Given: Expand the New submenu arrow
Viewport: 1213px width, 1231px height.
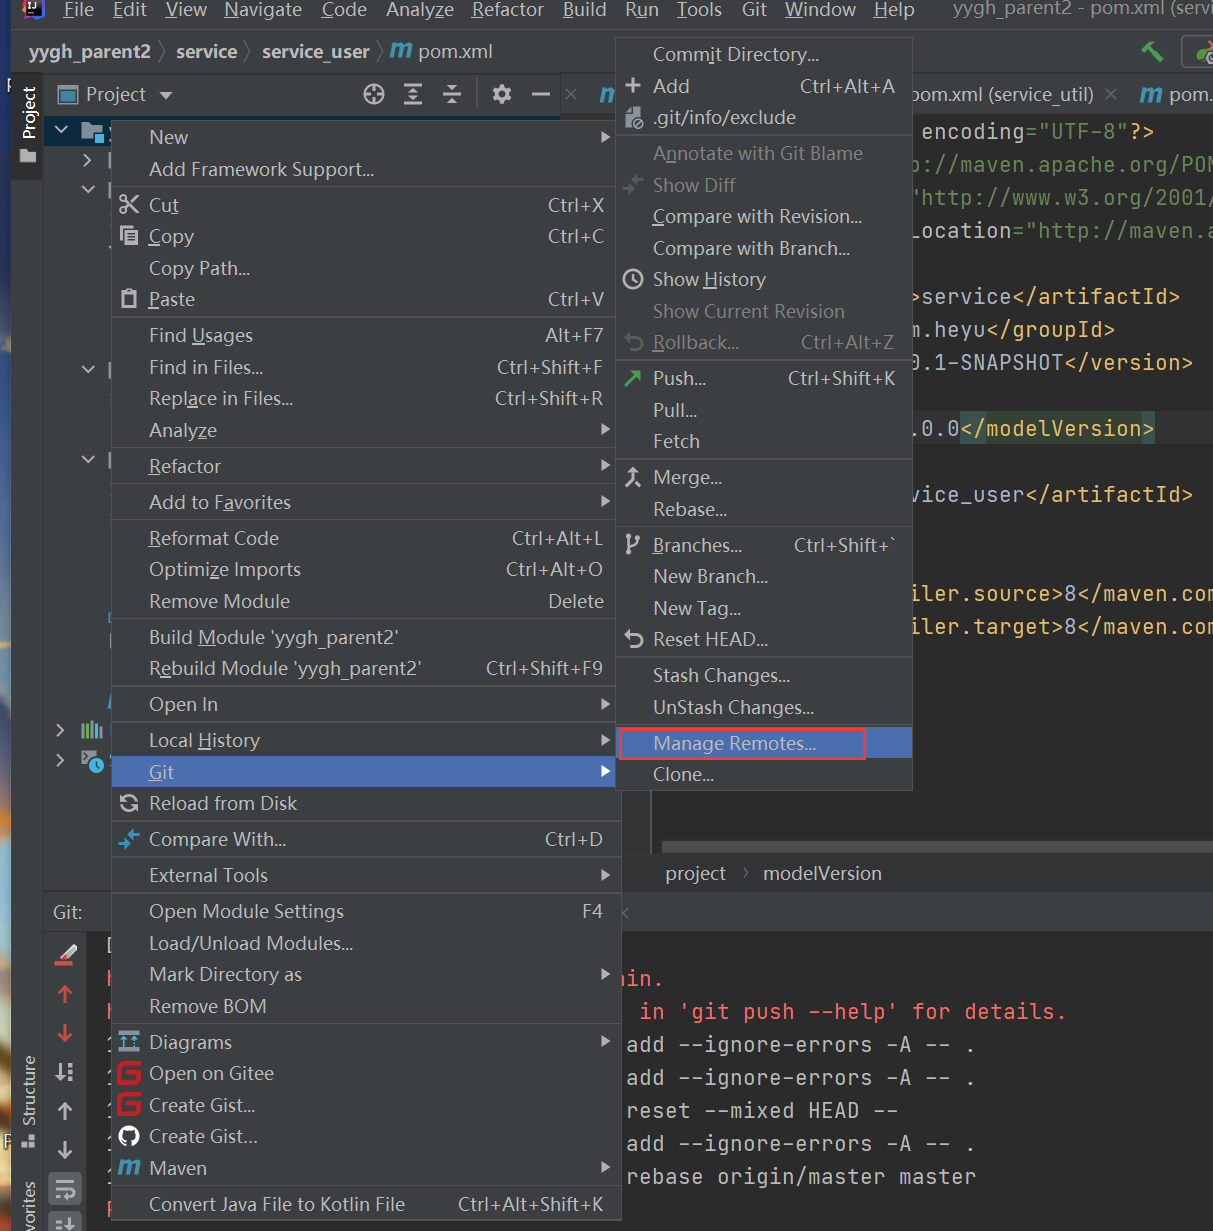Looking at the screenshot, I should tap(605, 137).
